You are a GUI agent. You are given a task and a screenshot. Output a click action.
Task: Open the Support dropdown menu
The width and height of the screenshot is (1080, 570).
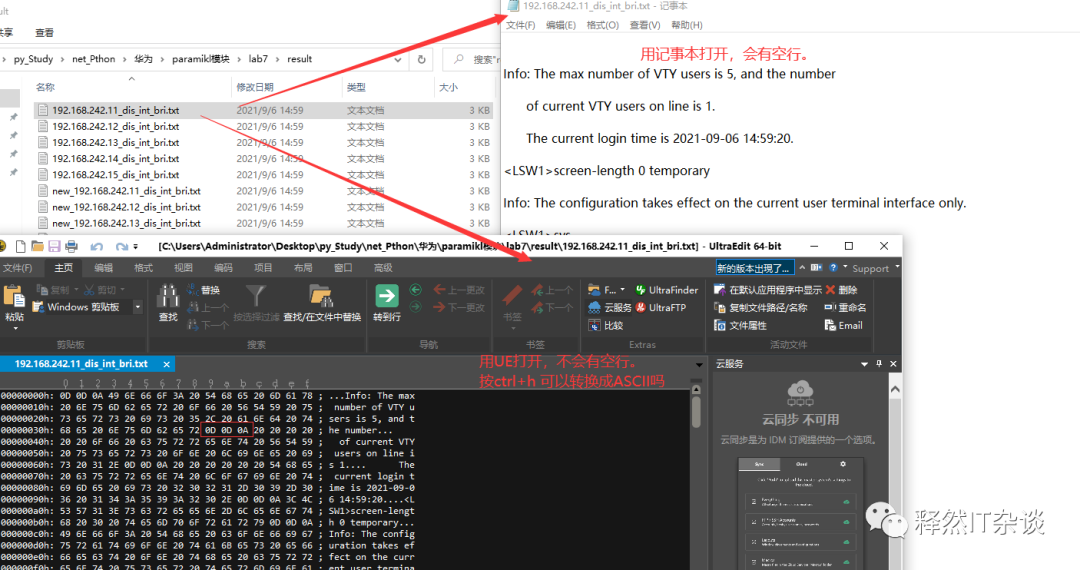(x=897, y=267)
